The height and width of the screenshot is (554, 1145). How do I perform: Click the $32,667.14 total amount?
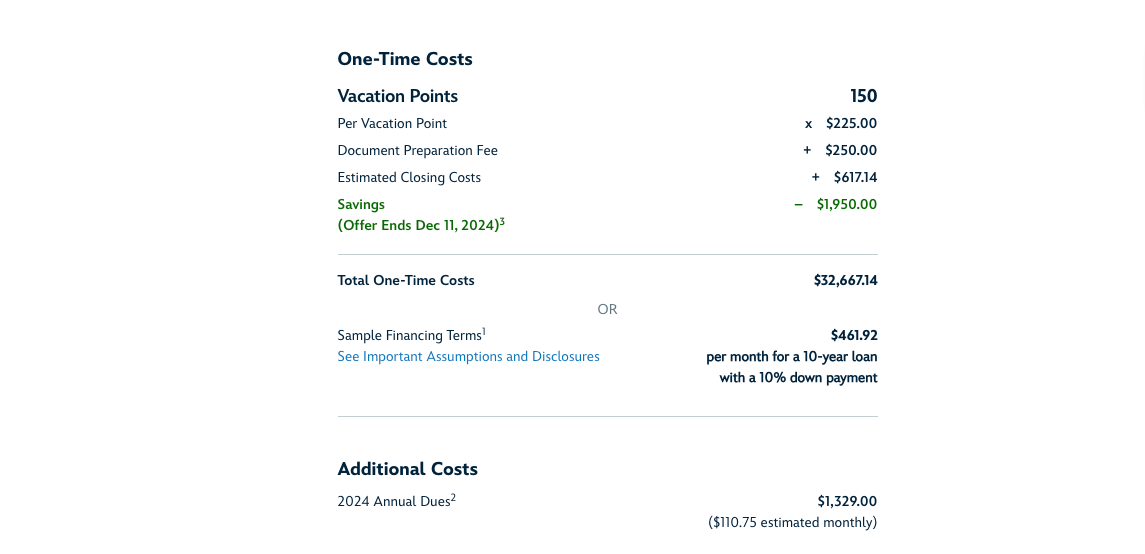tap(845, 281)
